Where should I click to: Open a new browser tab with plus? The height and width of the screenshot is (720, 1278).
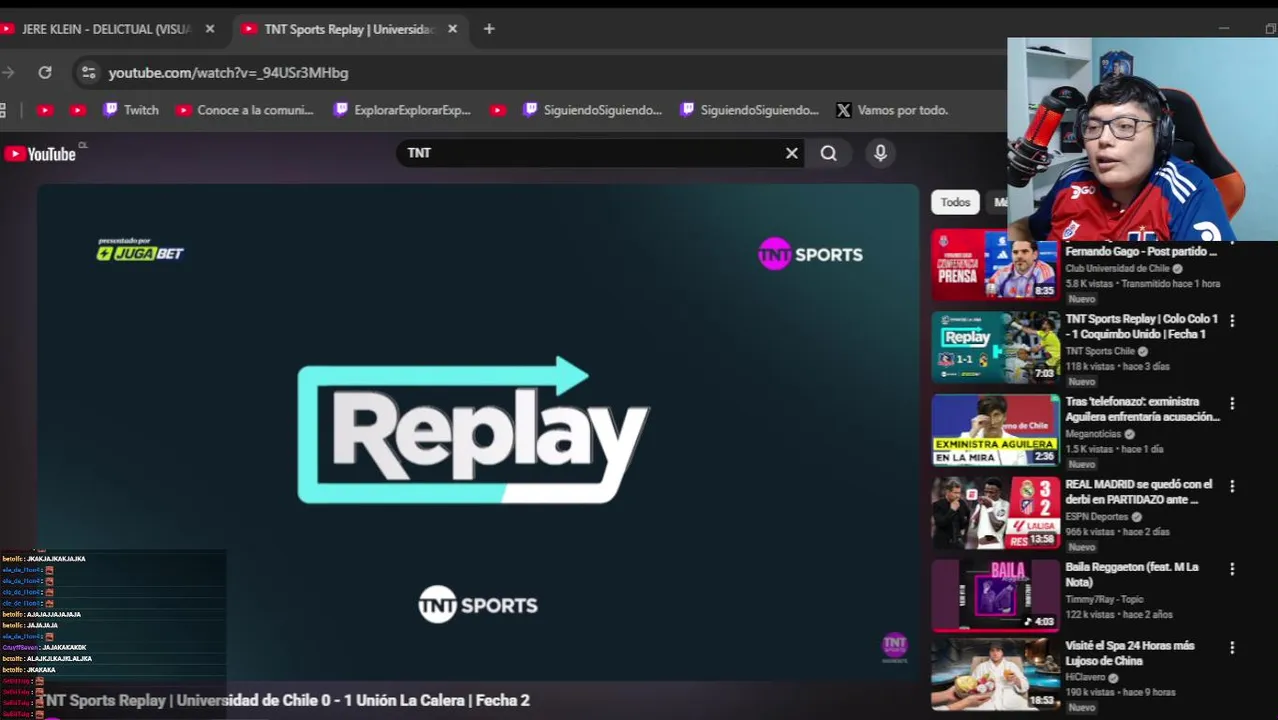(x=489, y=29)
